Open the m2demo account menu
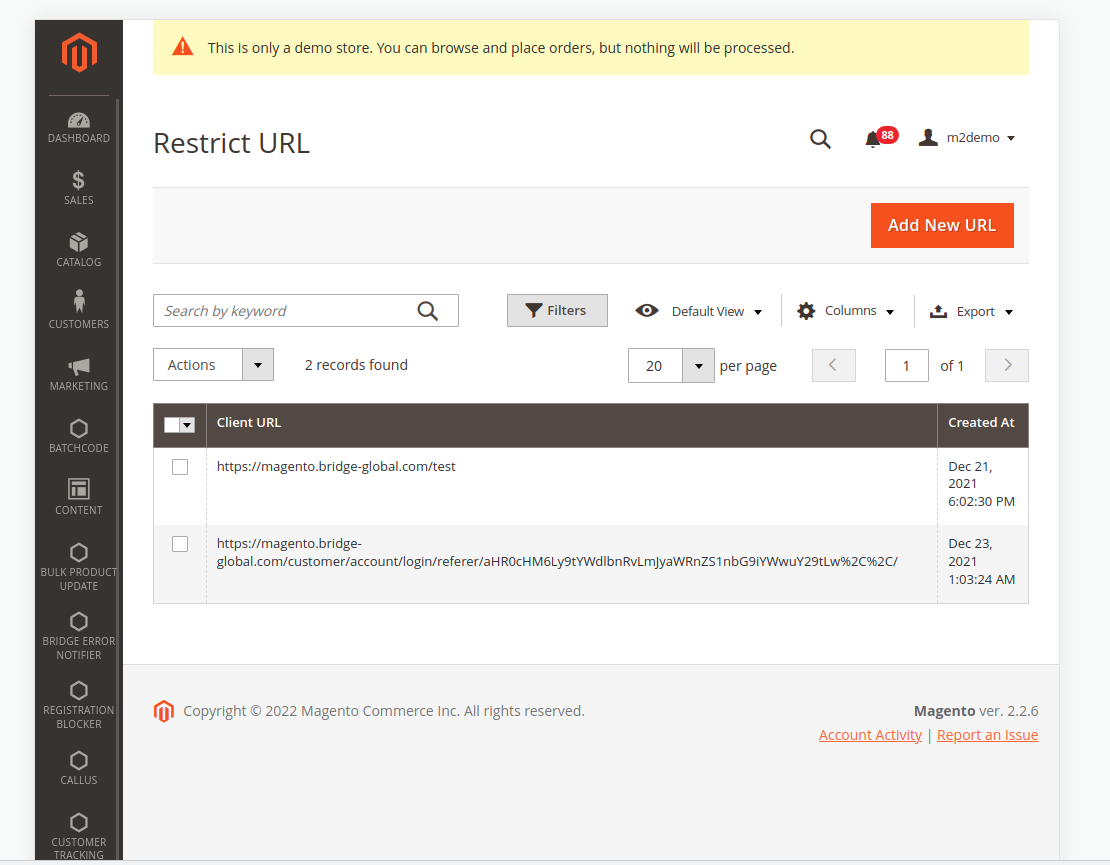 967,138
